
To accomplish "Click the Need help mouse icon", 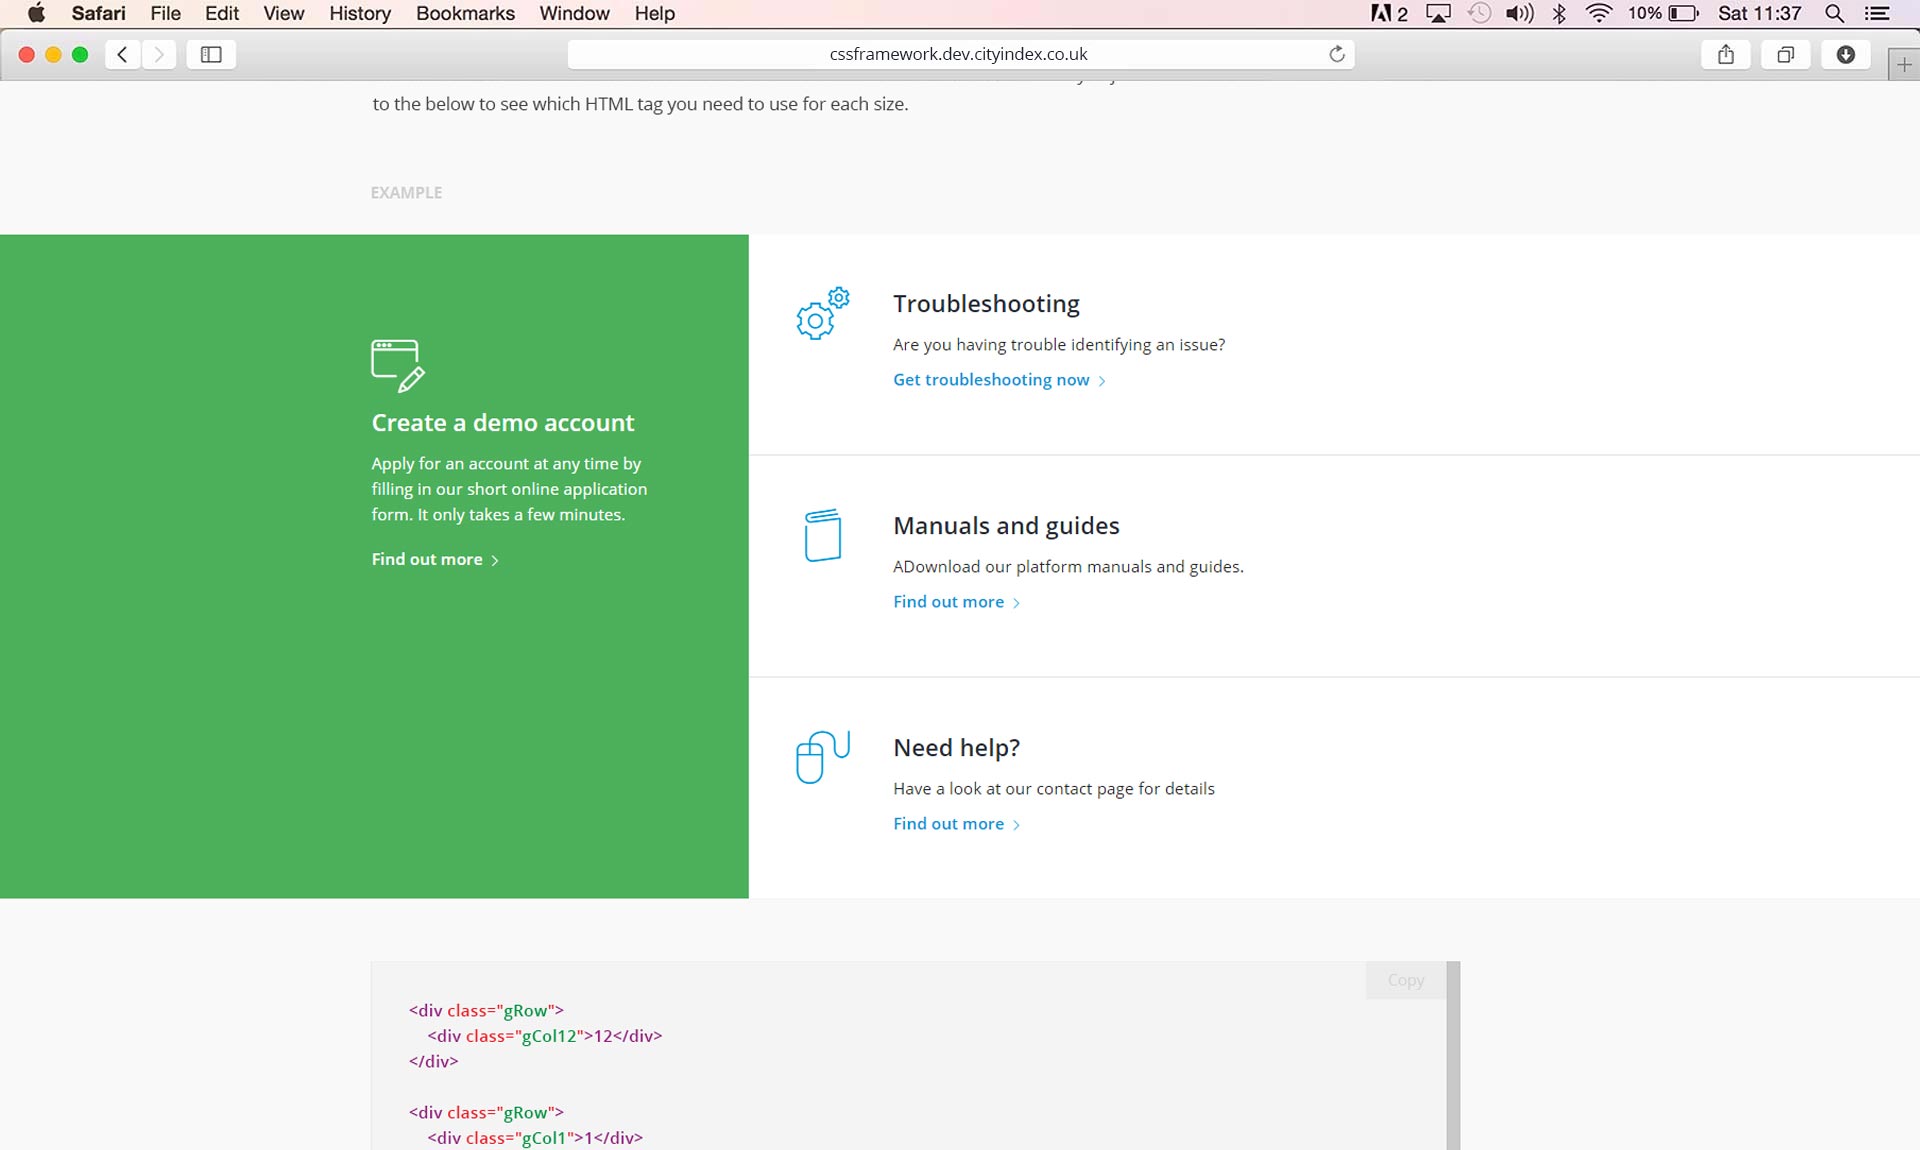I will (x=822, y=757).
